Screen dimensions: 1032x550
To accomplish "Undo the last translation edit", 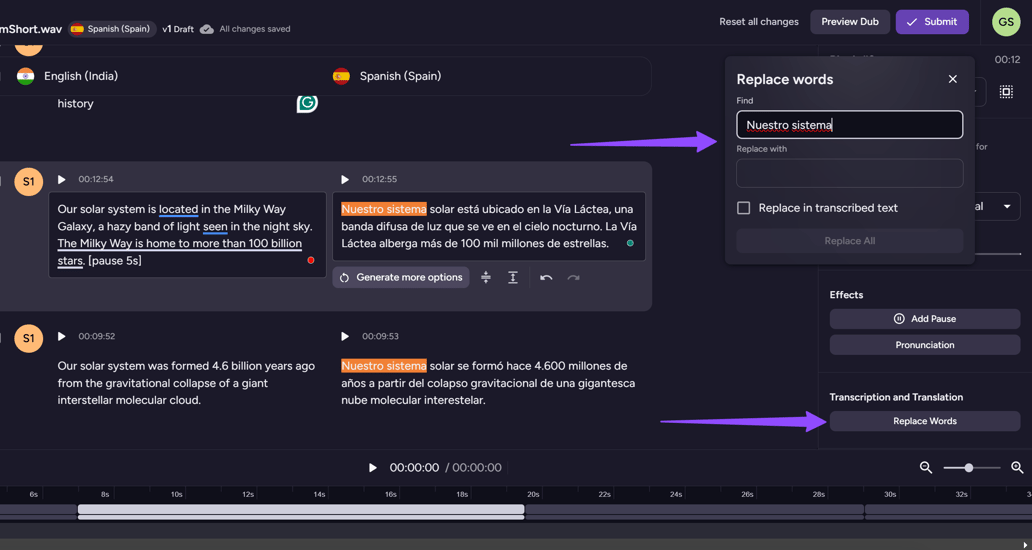I will tap(546, 277).
